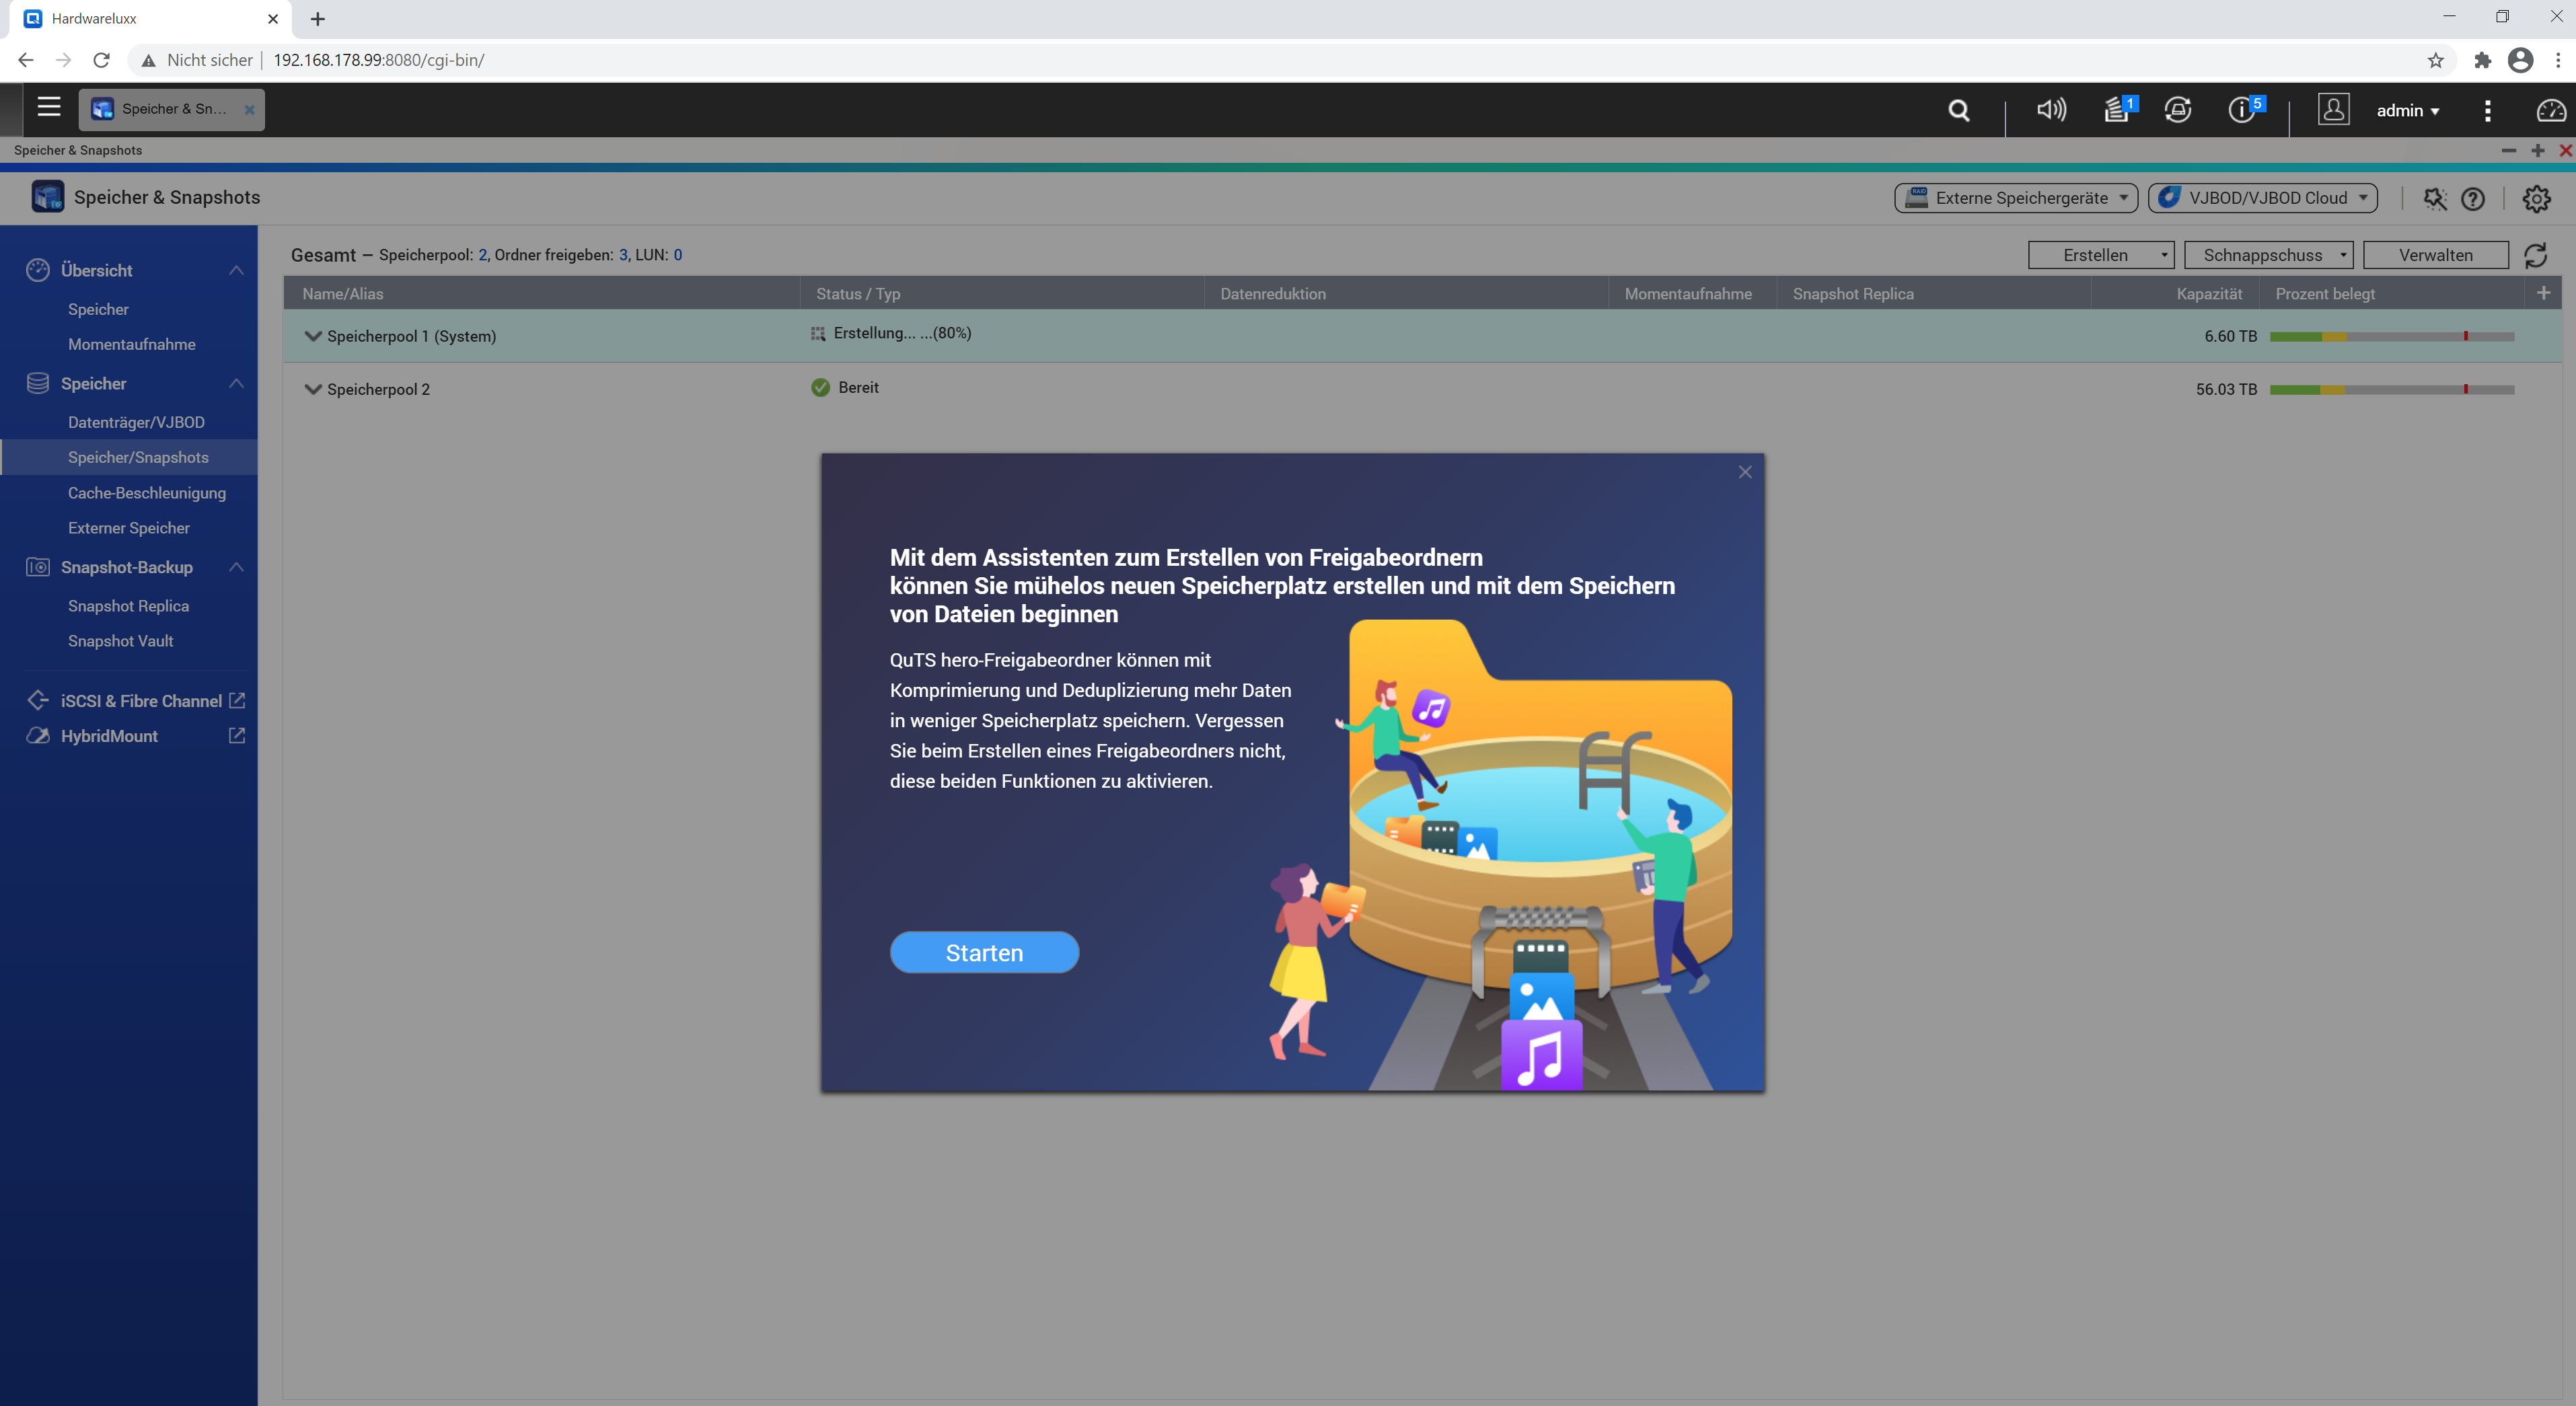Click the Speicherpool 2 usage bar
The image size is (2576, 1406).
[2391, 389]
